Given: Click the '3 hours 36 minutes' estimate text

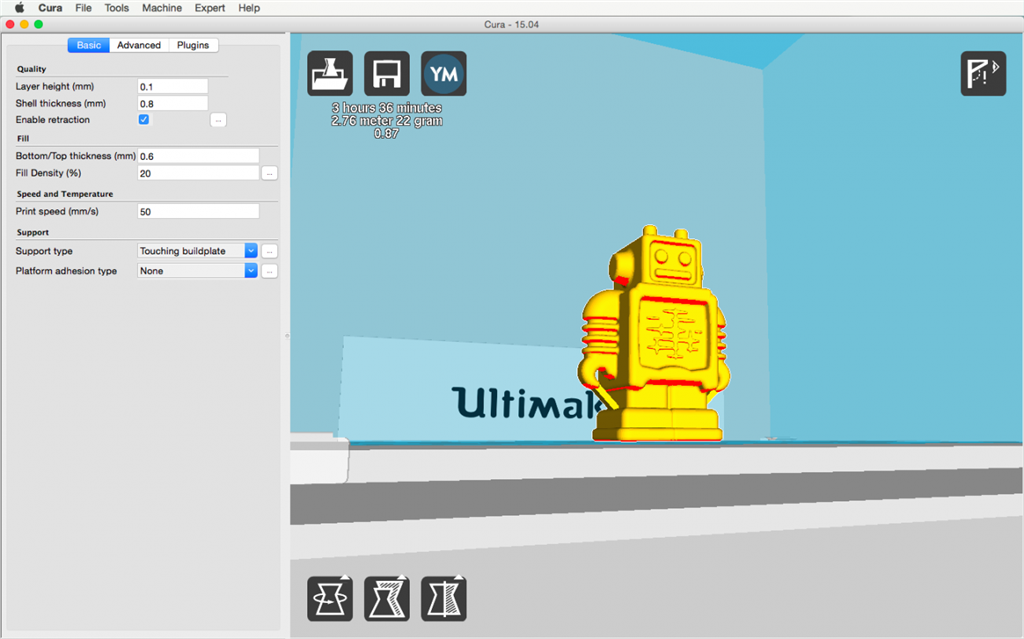Looking at the screenshot, I should pos(387,108).
